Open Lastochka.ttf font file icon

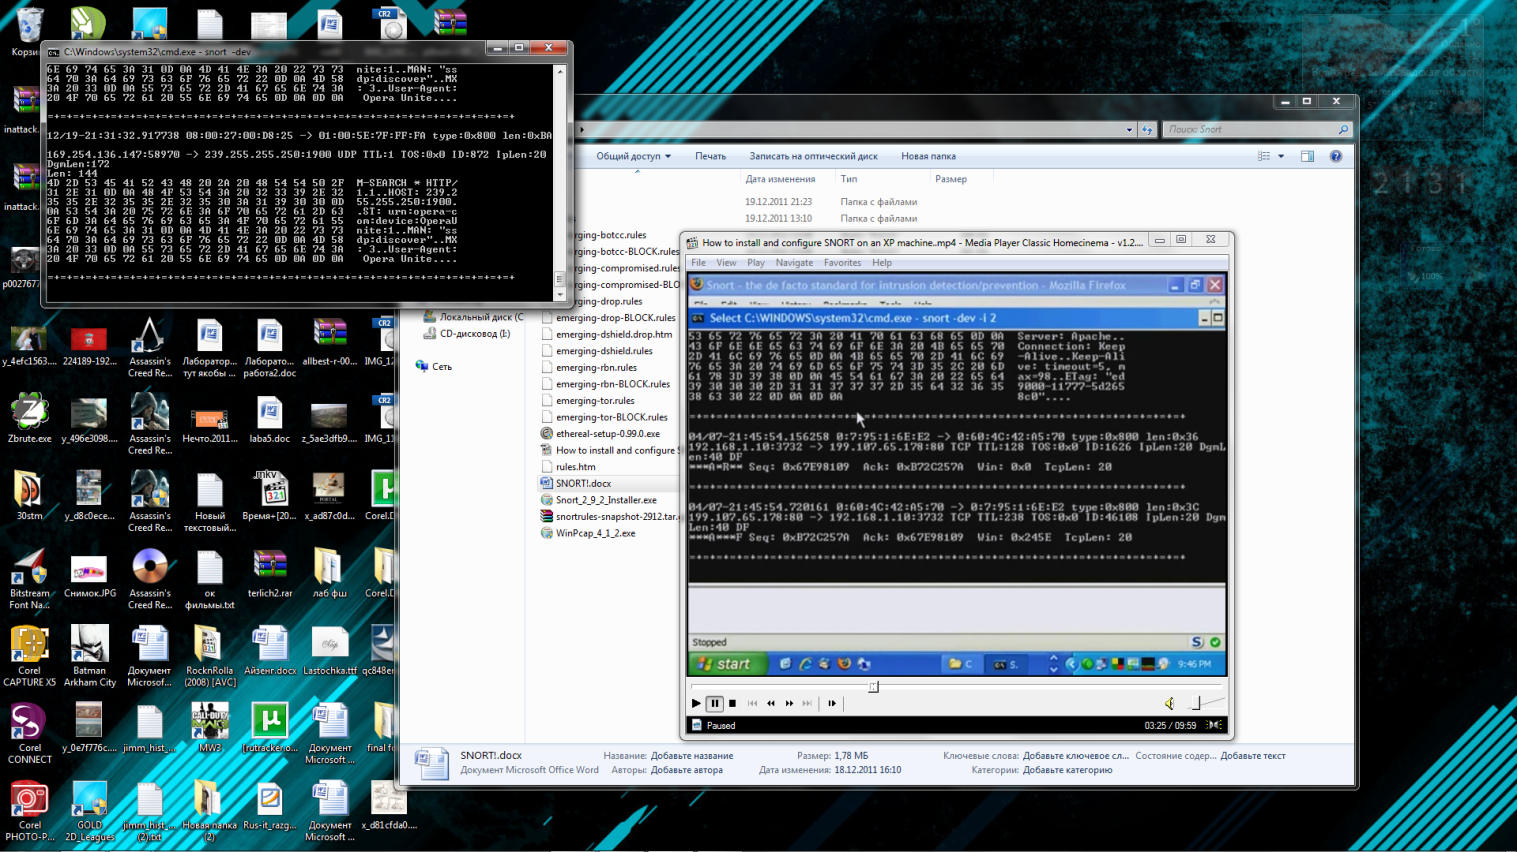[x=330, y=650]
